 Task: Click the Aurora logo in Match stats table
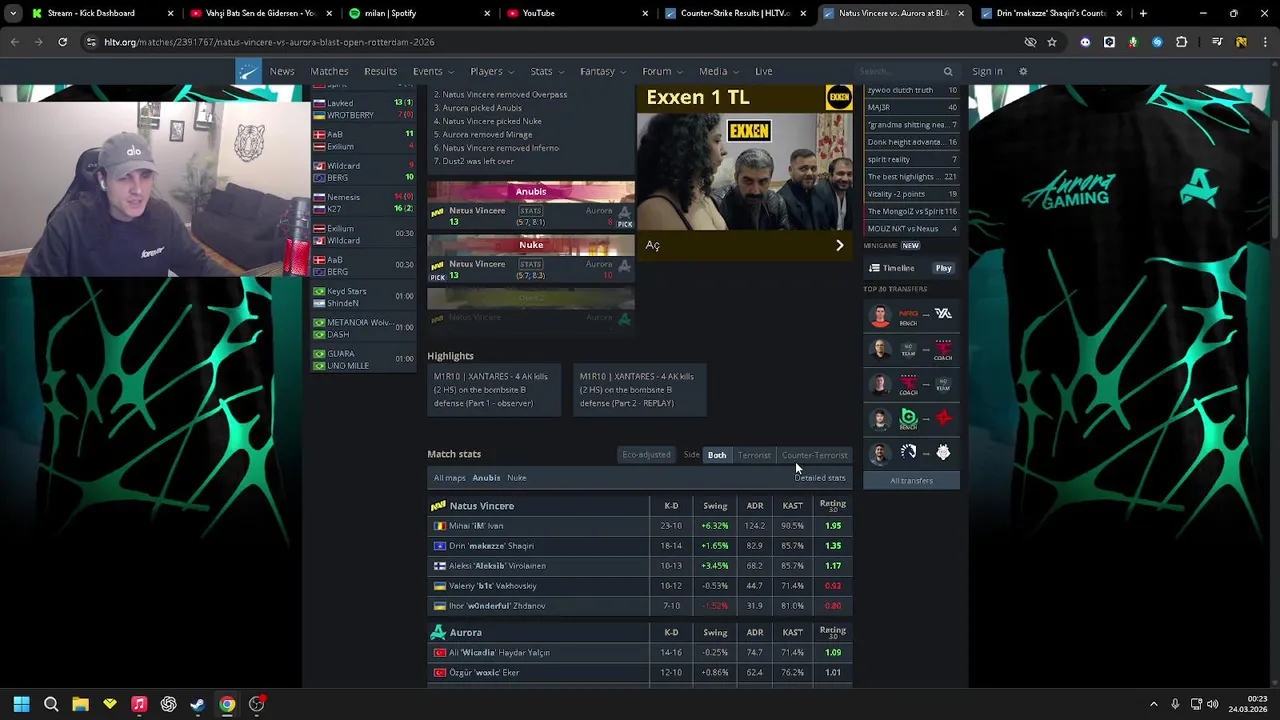[437, 632]
